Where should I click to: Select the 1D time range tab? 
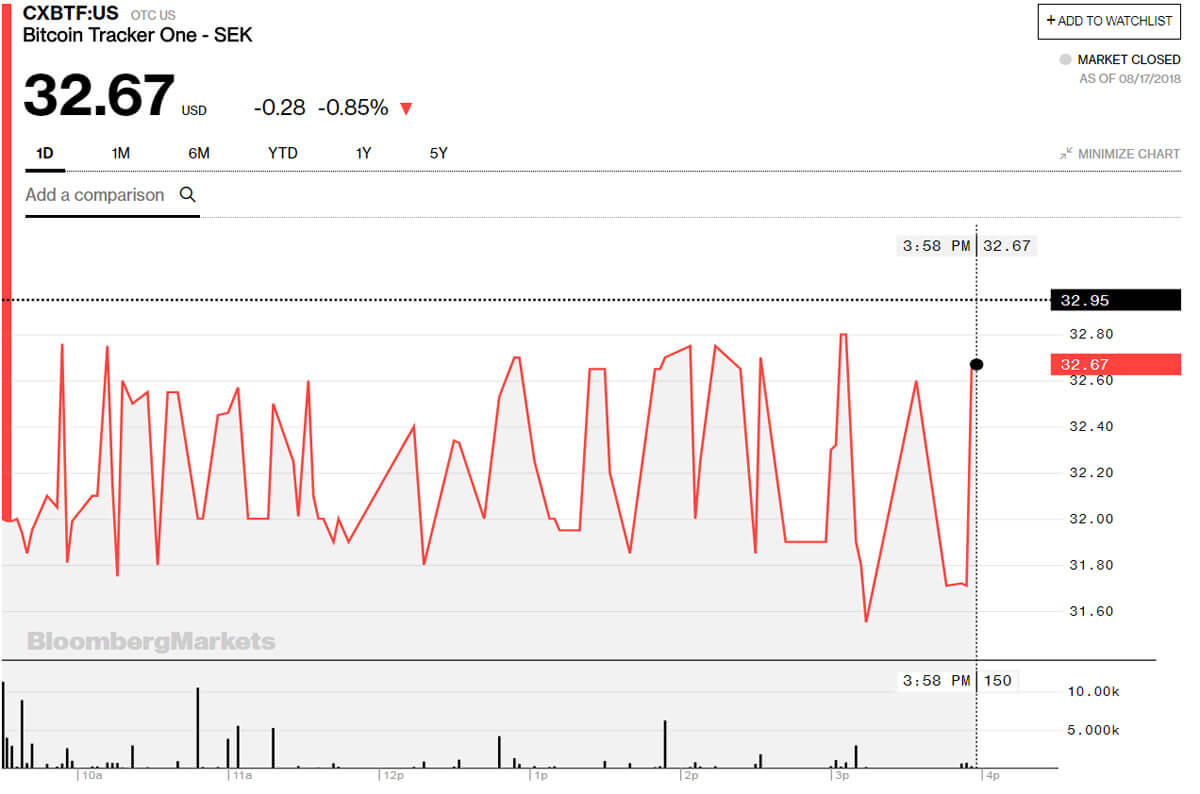click(x=44, y=154)
